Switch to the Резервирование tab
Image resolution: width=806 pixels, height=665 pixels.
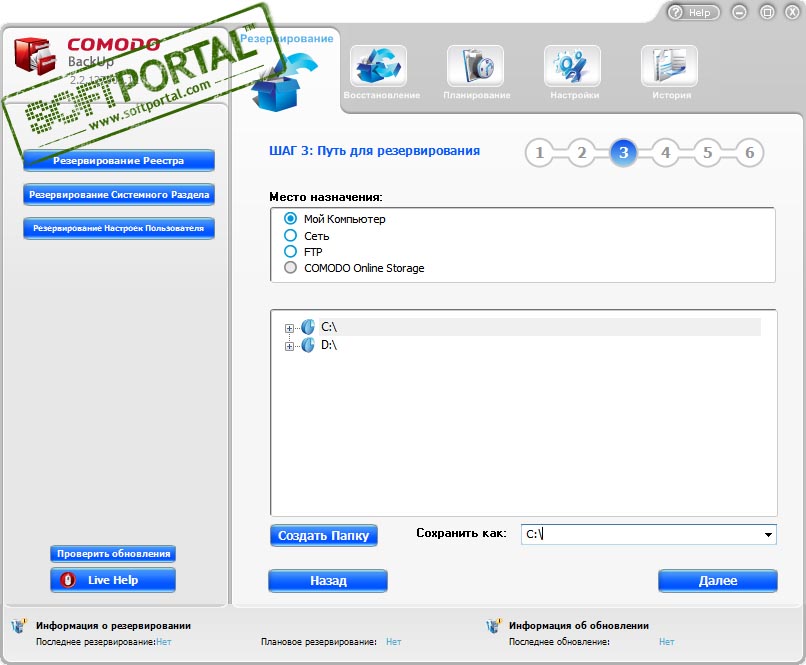click(x=286, y=39)
